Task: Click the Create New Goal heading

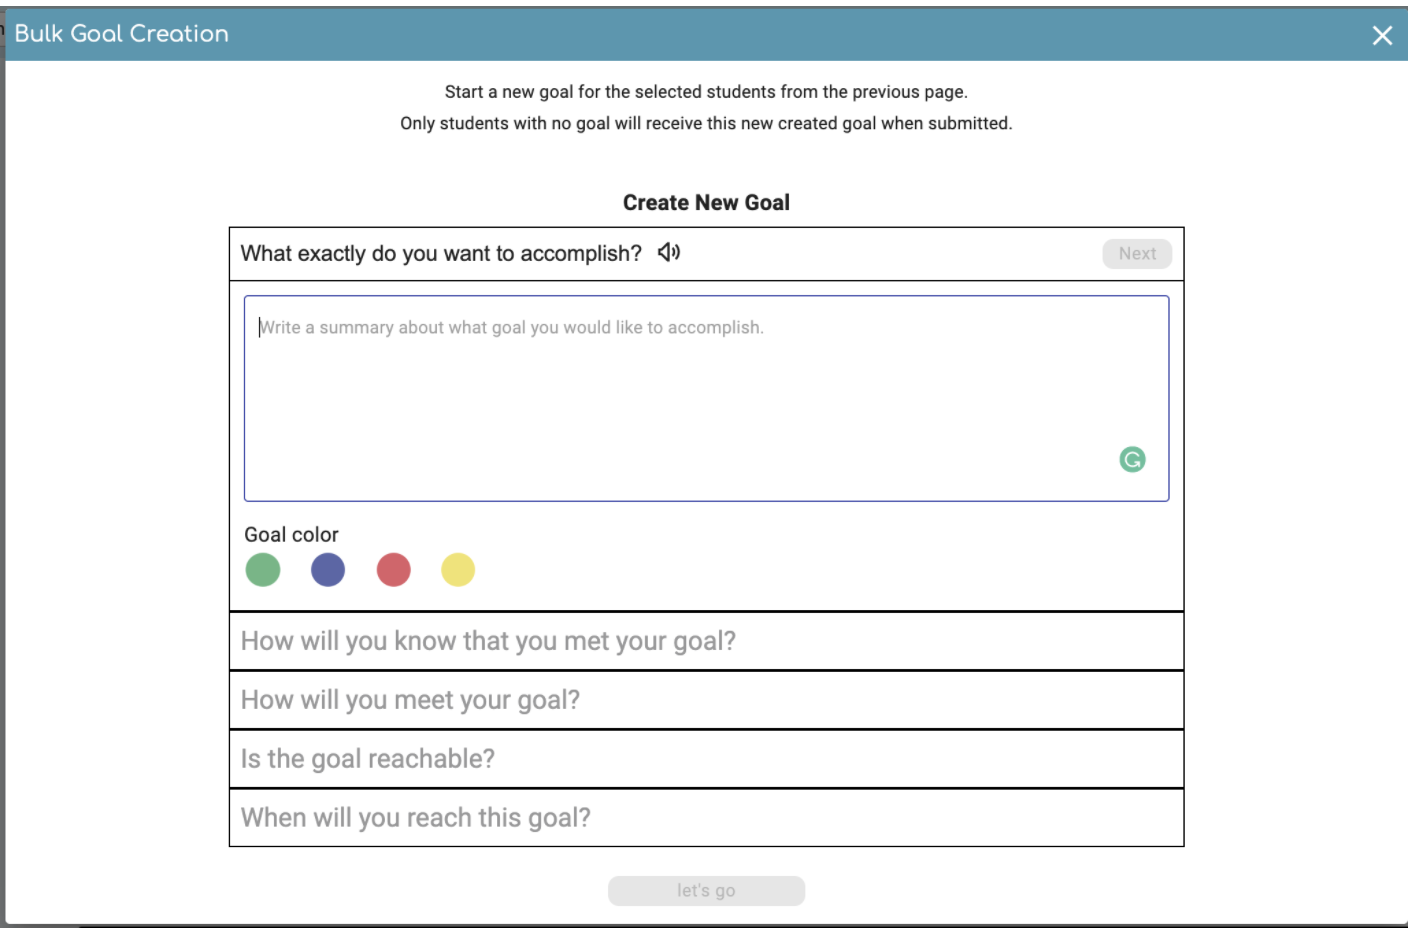Action: coord(706,202)
